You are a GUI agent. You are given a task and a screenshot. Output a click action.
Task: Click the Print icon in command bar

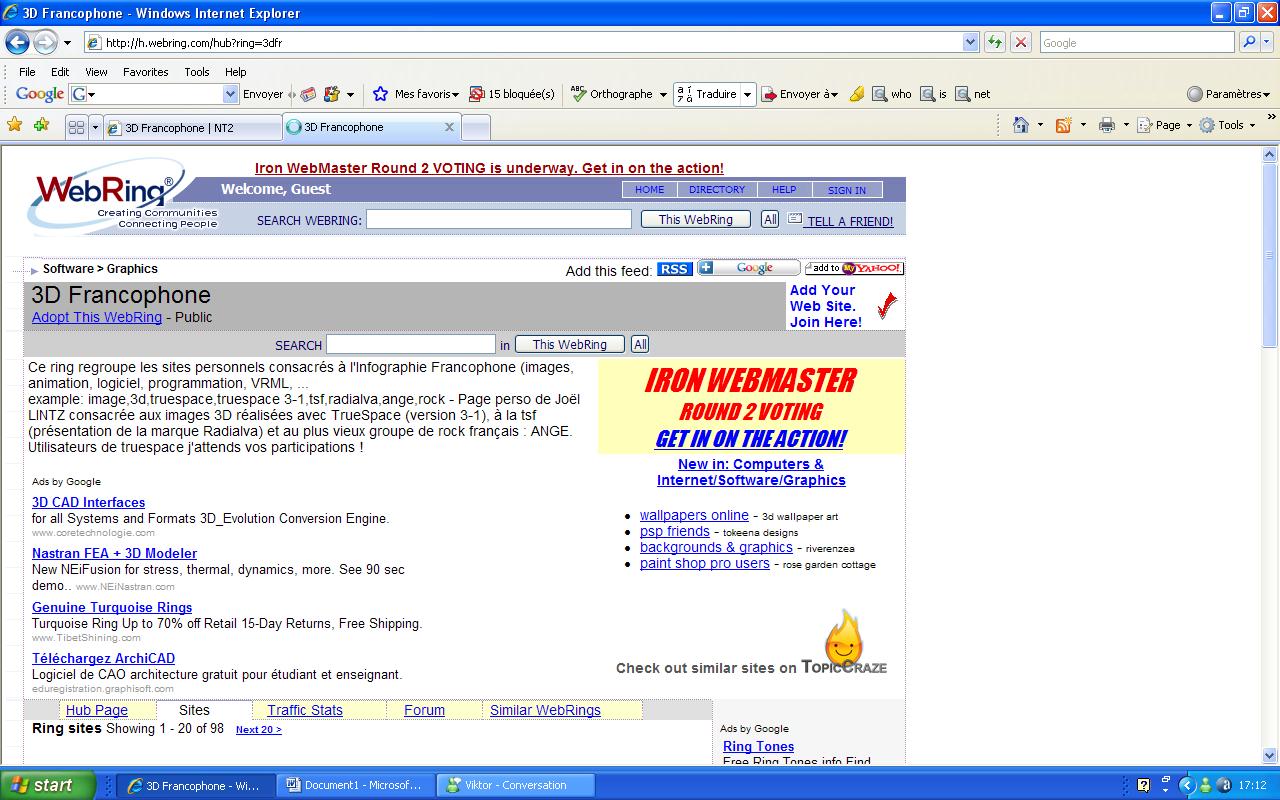tap(1106, 125)
